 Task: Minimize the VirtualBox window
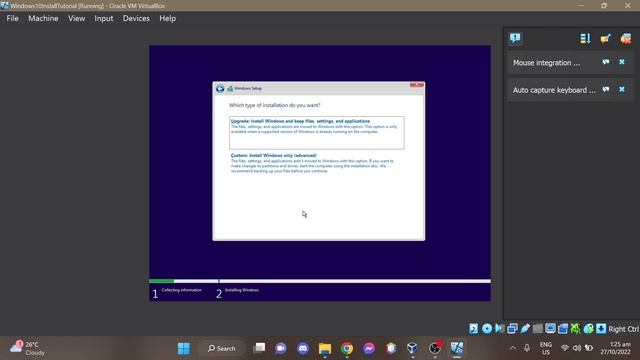tap(581, 6)
